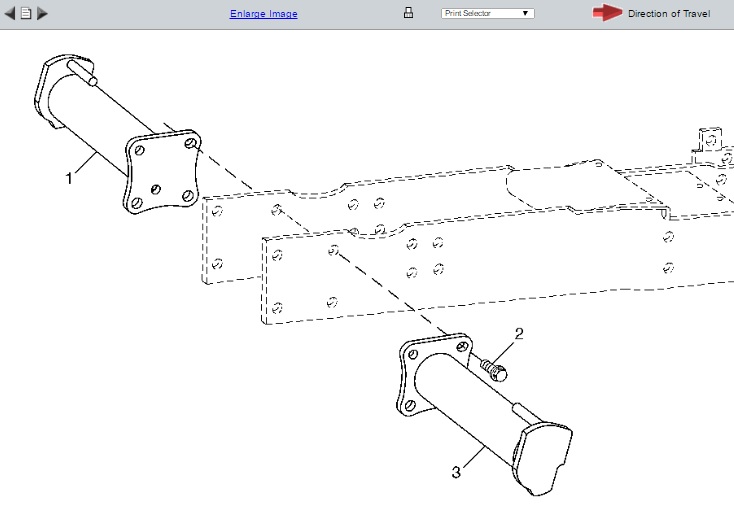The width and height of the screenshot is (734, 527).
Task: Click the Enlarge Image link
Action: pos(263,14)
